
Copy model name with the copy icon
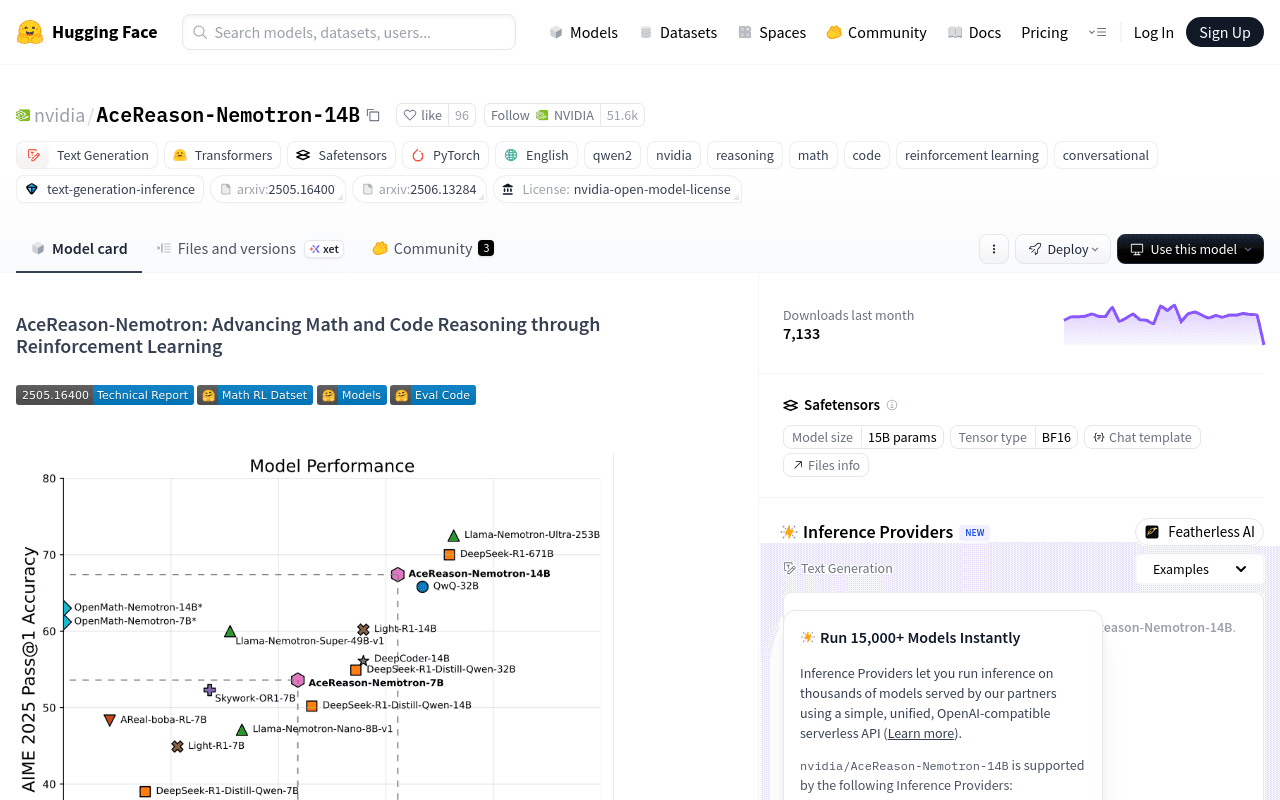coord(373,115)
